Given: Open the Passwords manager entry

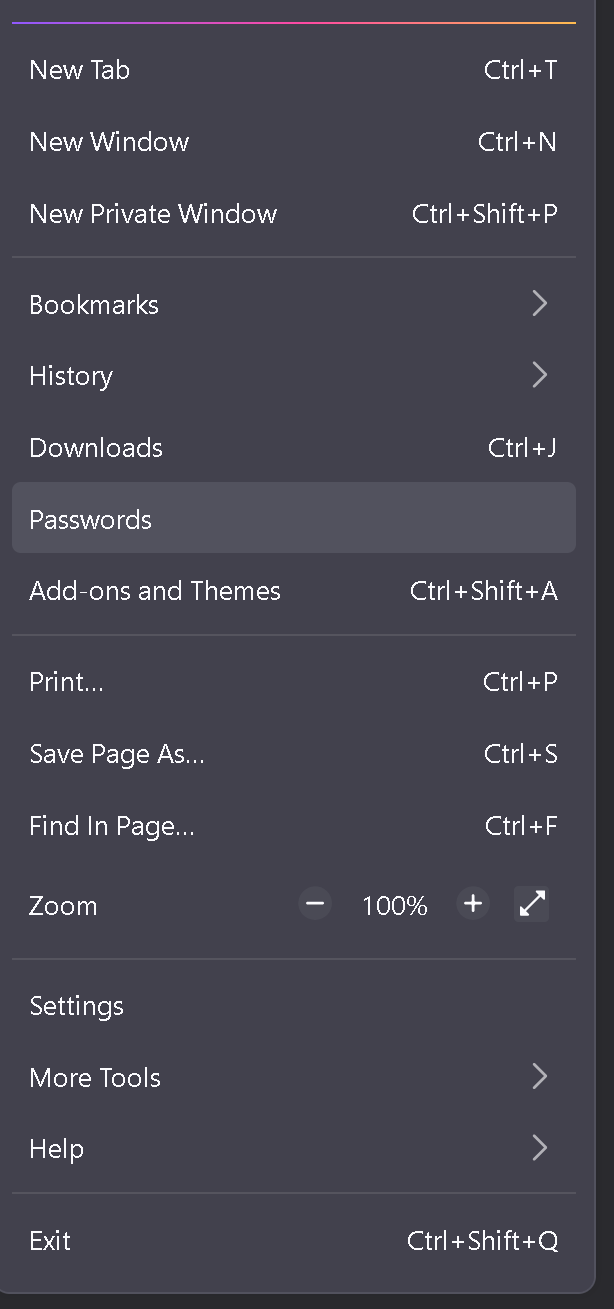Looking at the screenshot, I should pos(294,518).
